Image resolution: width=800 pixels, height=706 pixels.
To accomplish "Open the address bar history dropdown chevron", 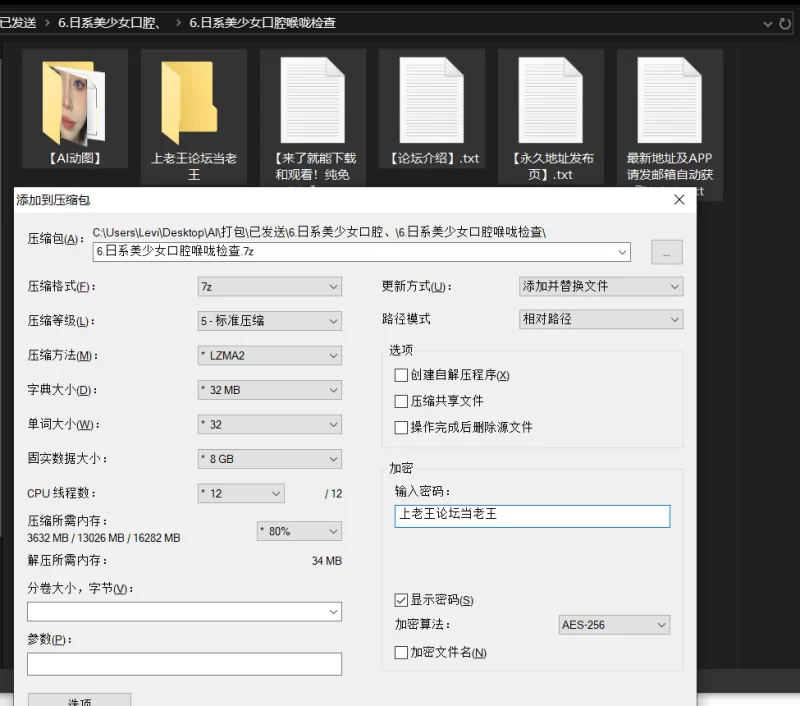I will pos(767,23).
